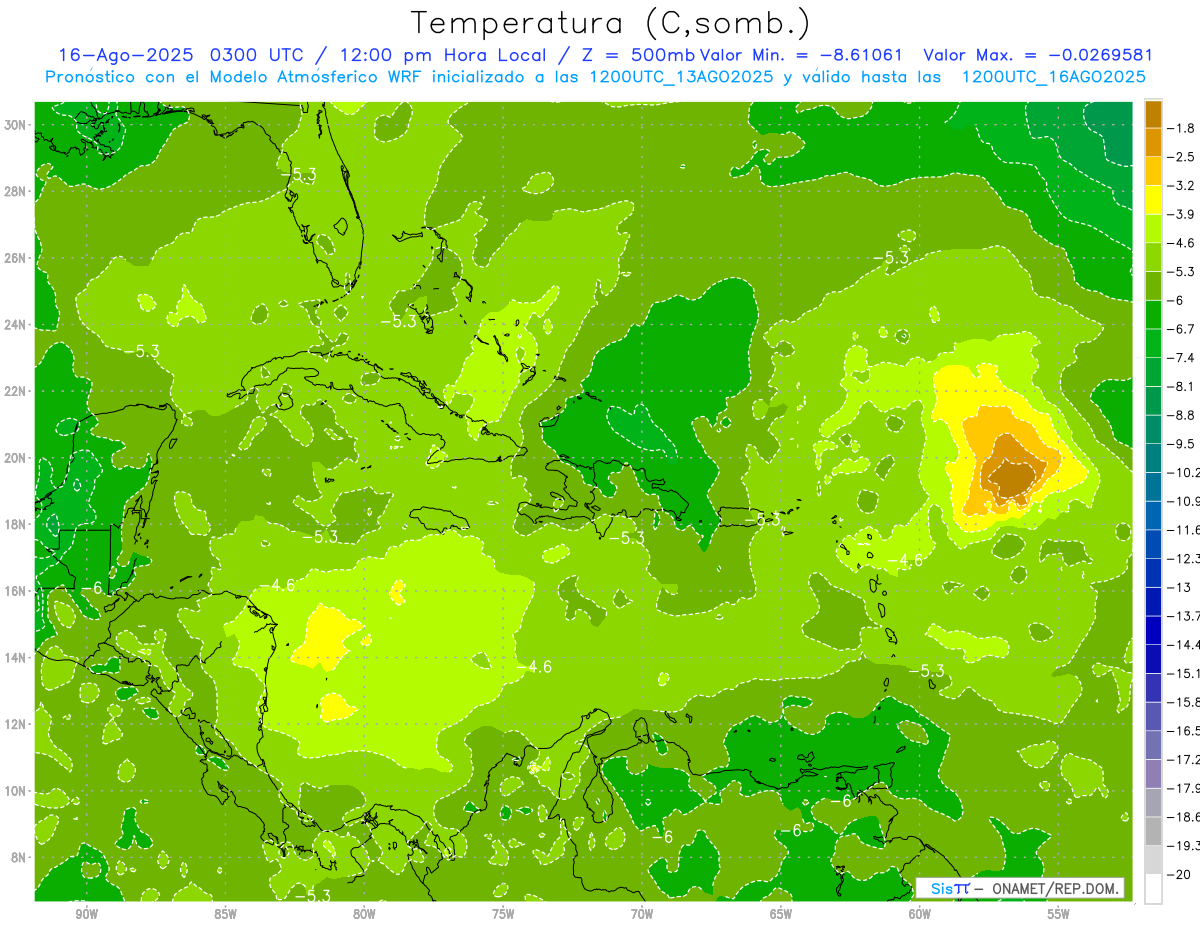1200x927 pixels.
Task: Click the "24N" latitude axis label
Action: (x=16, y=325)
